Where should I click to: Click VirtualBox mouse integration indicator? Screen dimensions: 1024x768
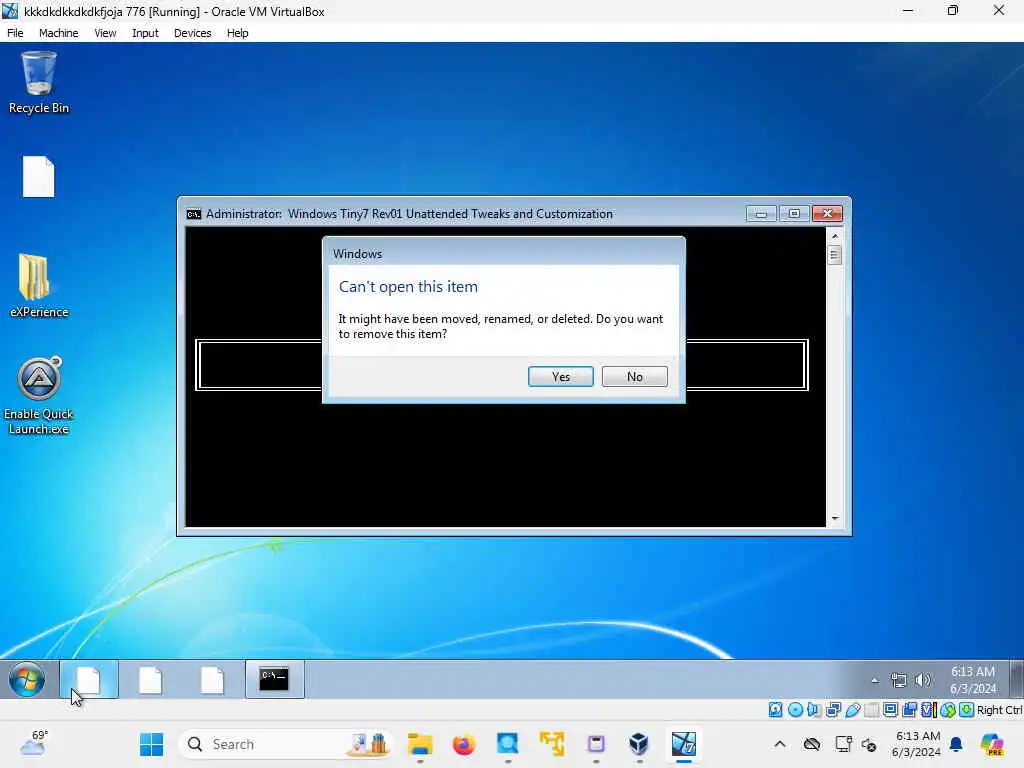coord(948,710)
